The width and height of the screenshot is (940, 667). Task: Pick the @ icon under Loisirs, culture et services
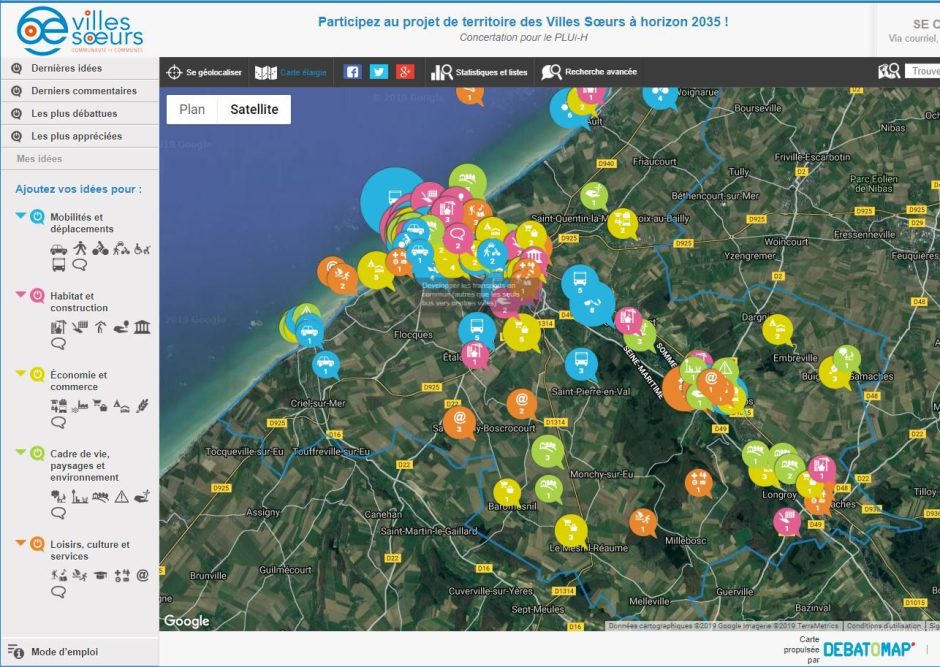(x=142, y=575)
